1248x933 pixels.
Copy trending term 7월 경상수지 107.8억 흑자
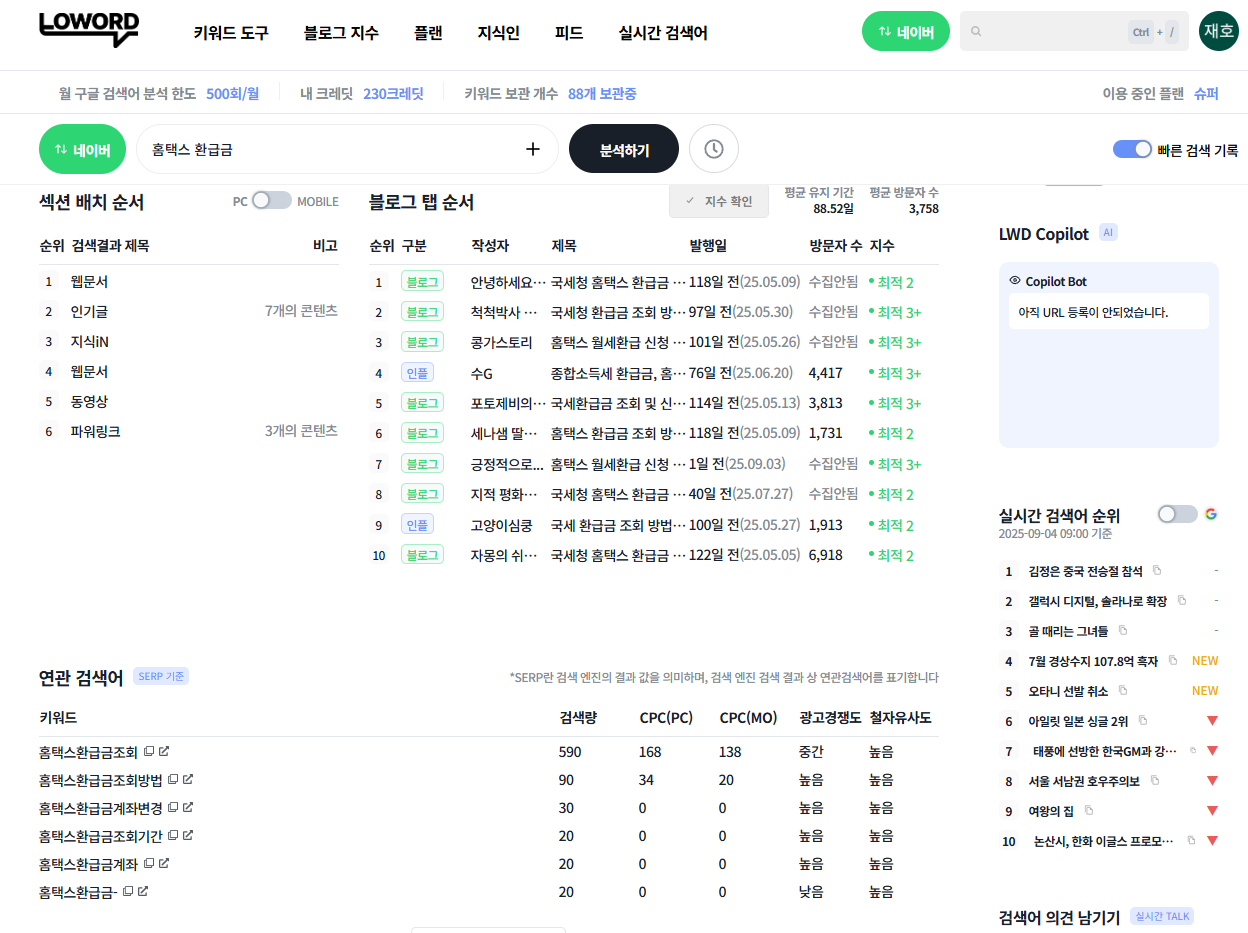[1173, 660]
